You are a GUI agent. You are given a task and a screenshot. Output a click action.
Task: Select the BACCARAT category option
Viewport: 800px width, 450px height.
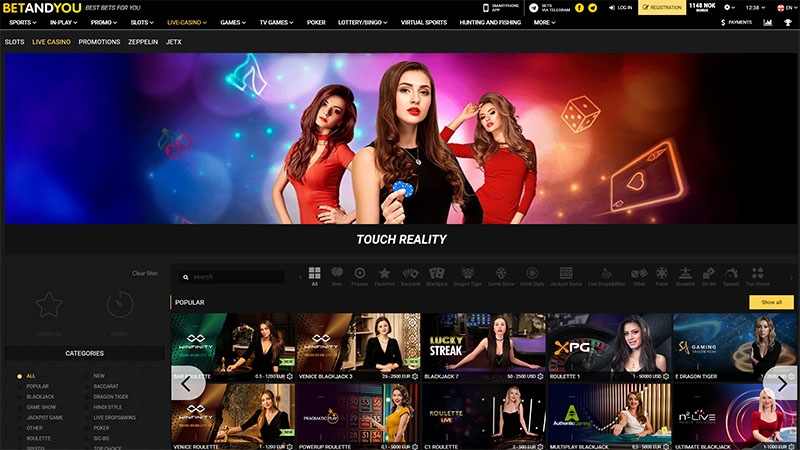tap(106, 386)
